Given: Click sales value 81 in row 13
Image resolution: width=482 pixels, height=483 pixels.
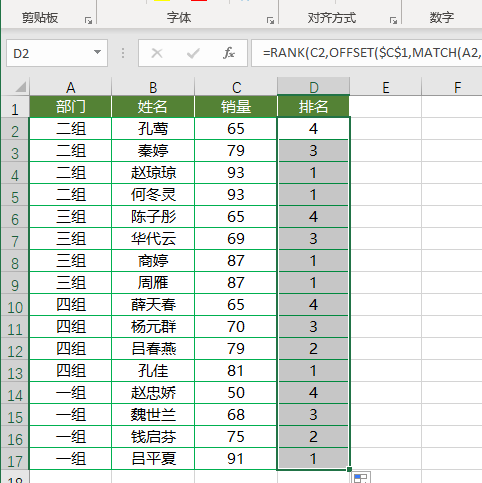Looking at the screenshot, I should pos(236,371).
